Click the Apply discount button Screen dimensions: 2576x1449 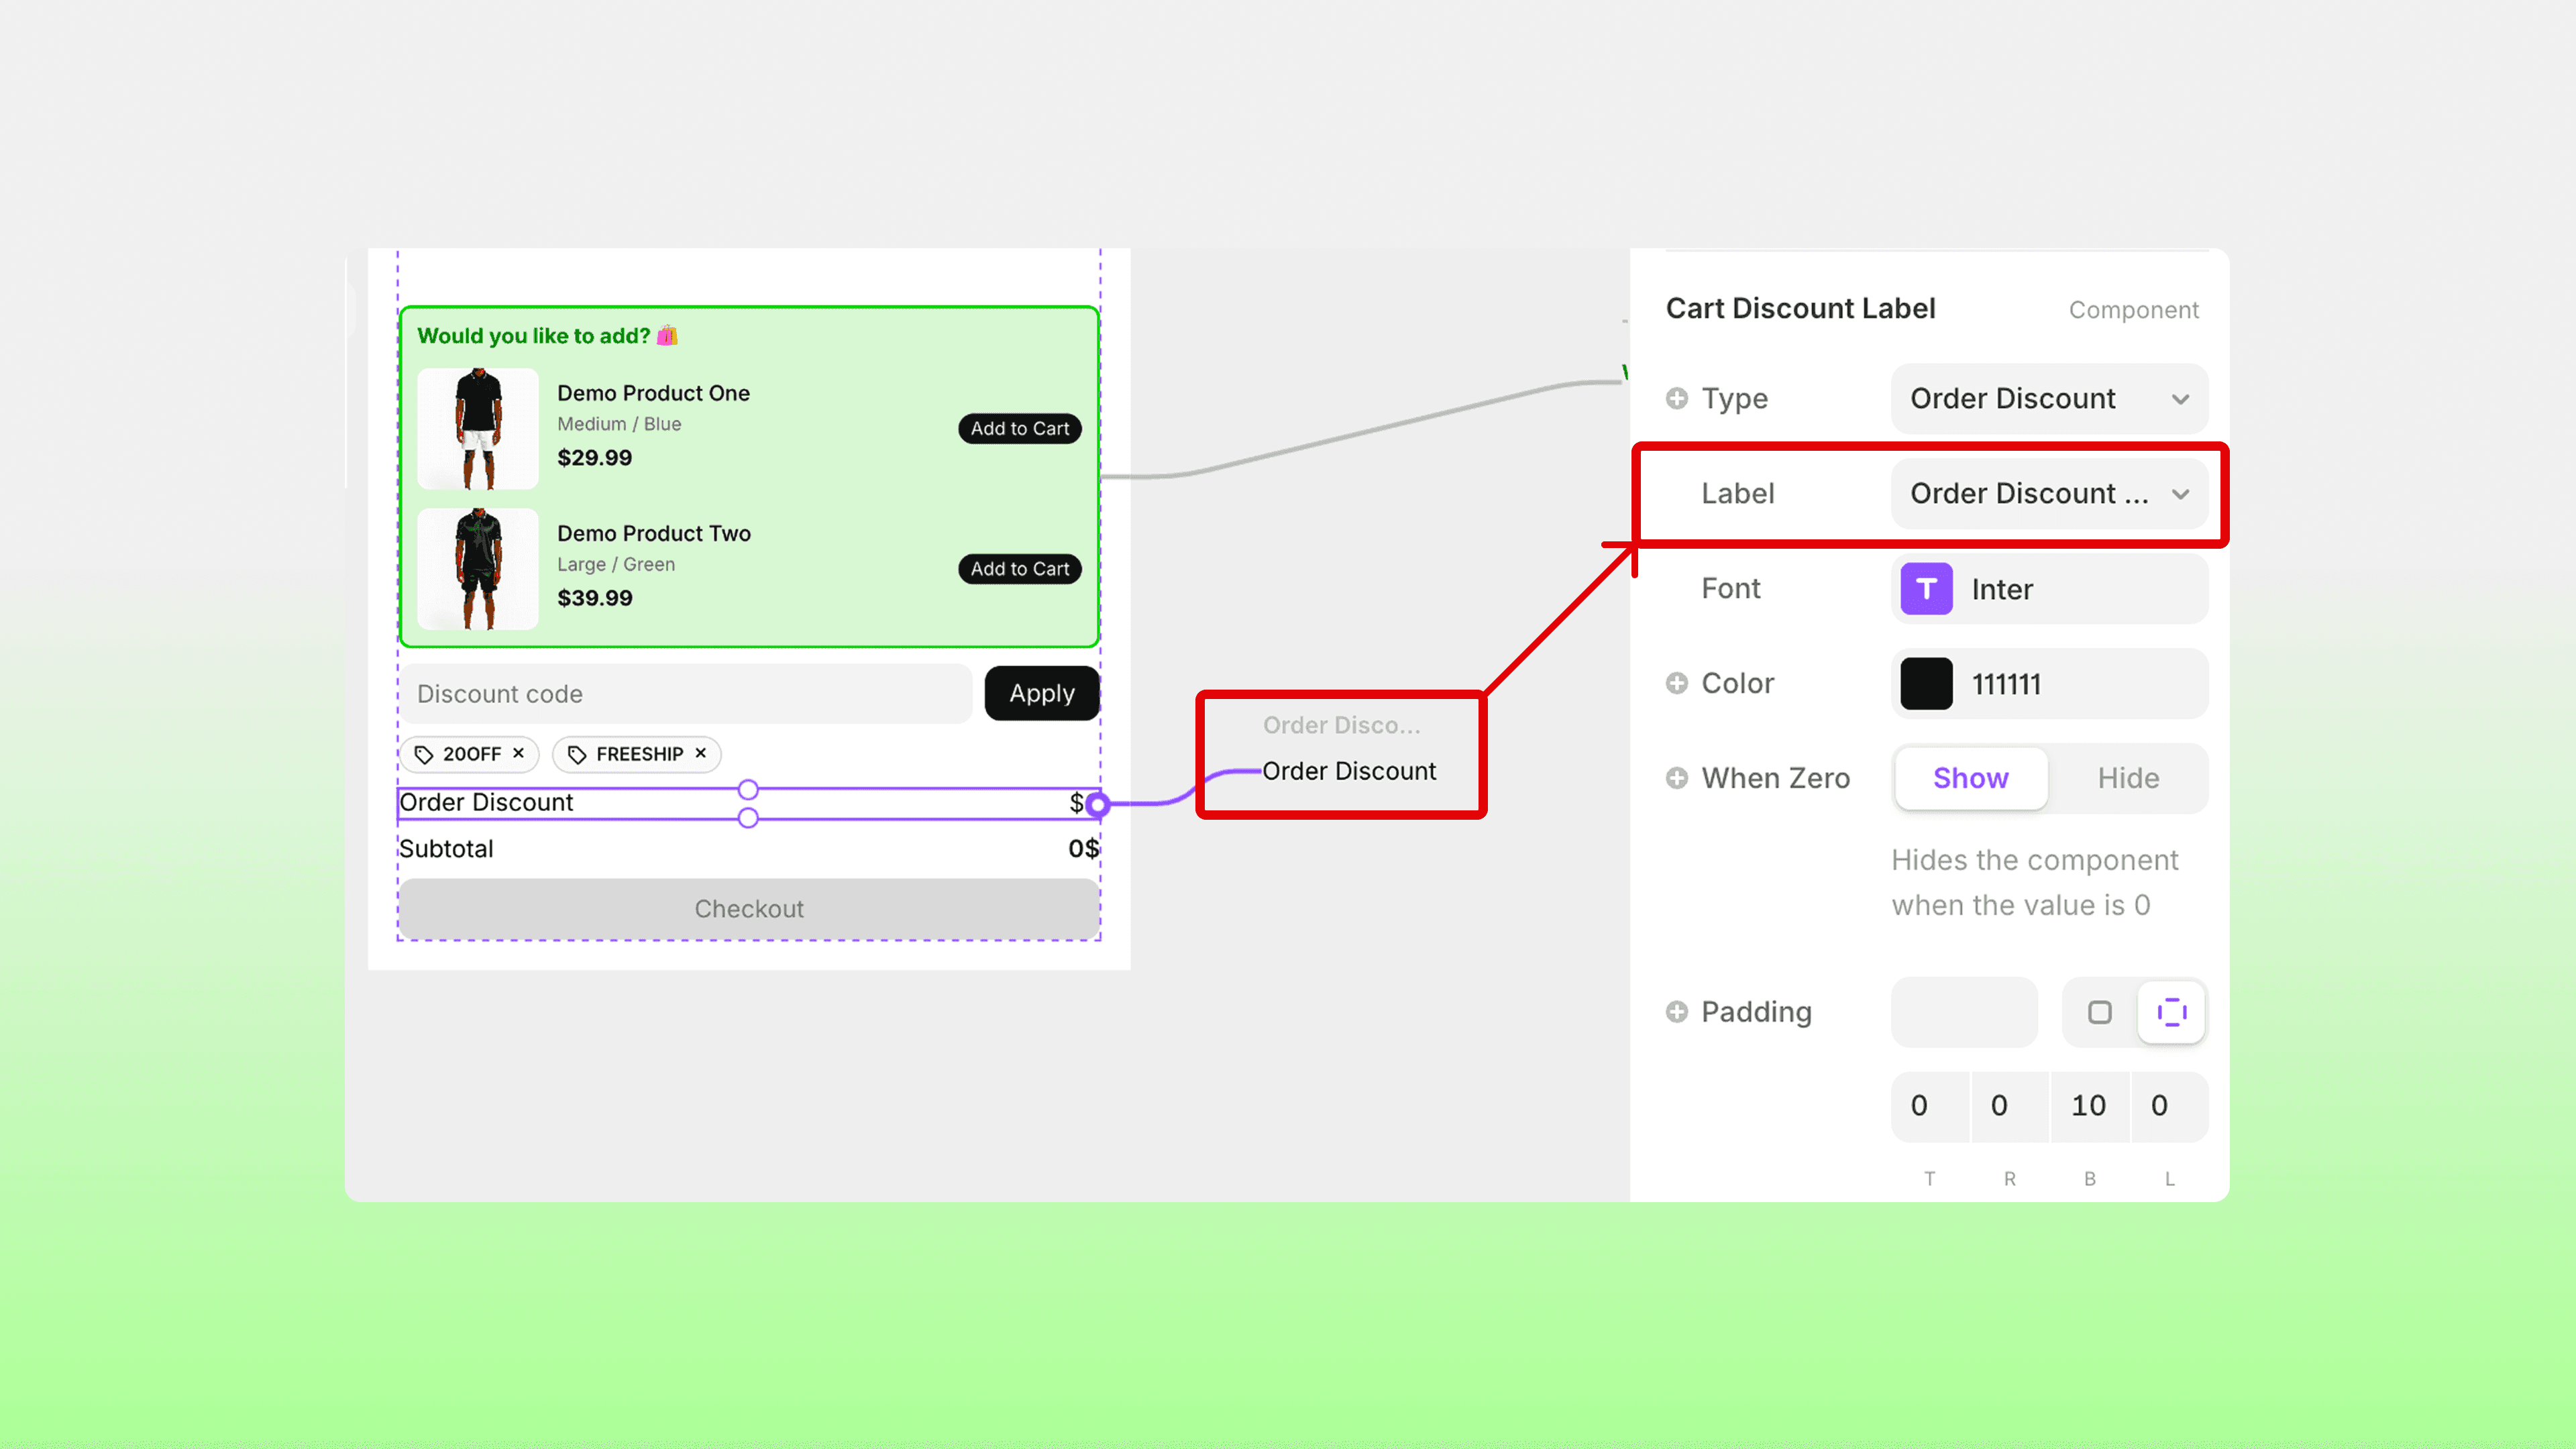tap(1041, 693)
